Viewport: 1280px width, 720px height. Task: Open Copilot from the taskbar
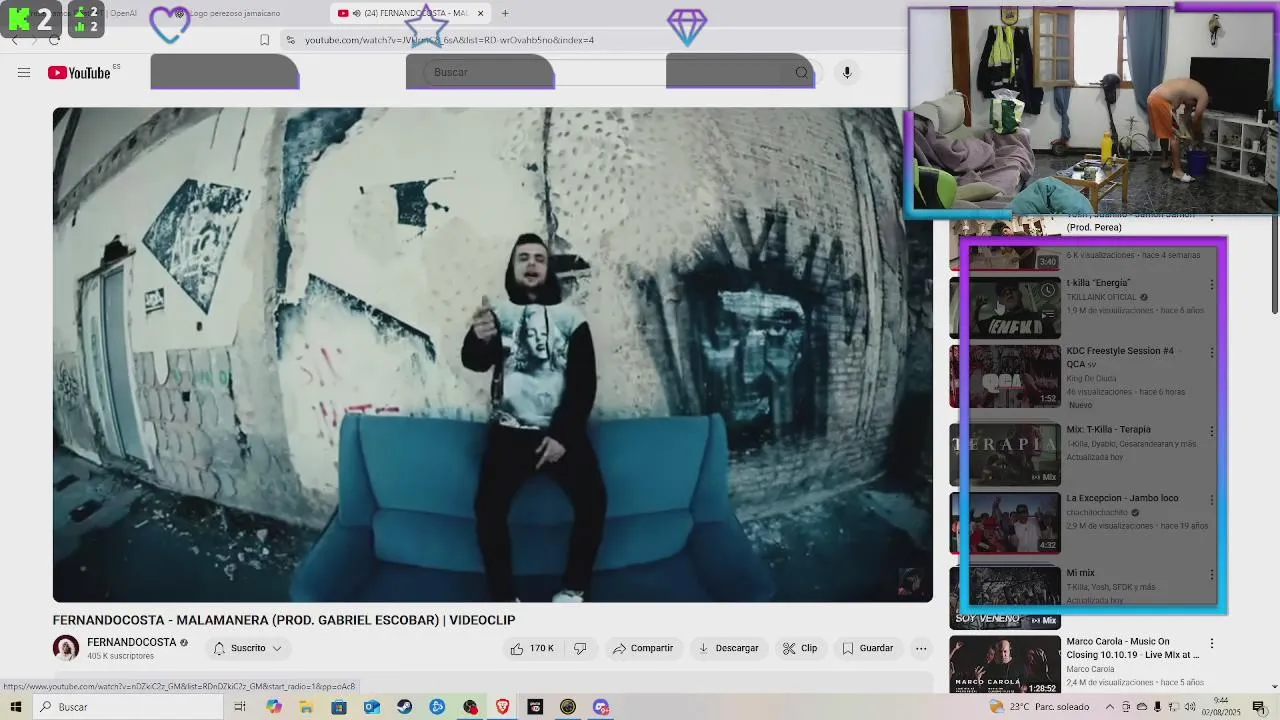(274, 707)
